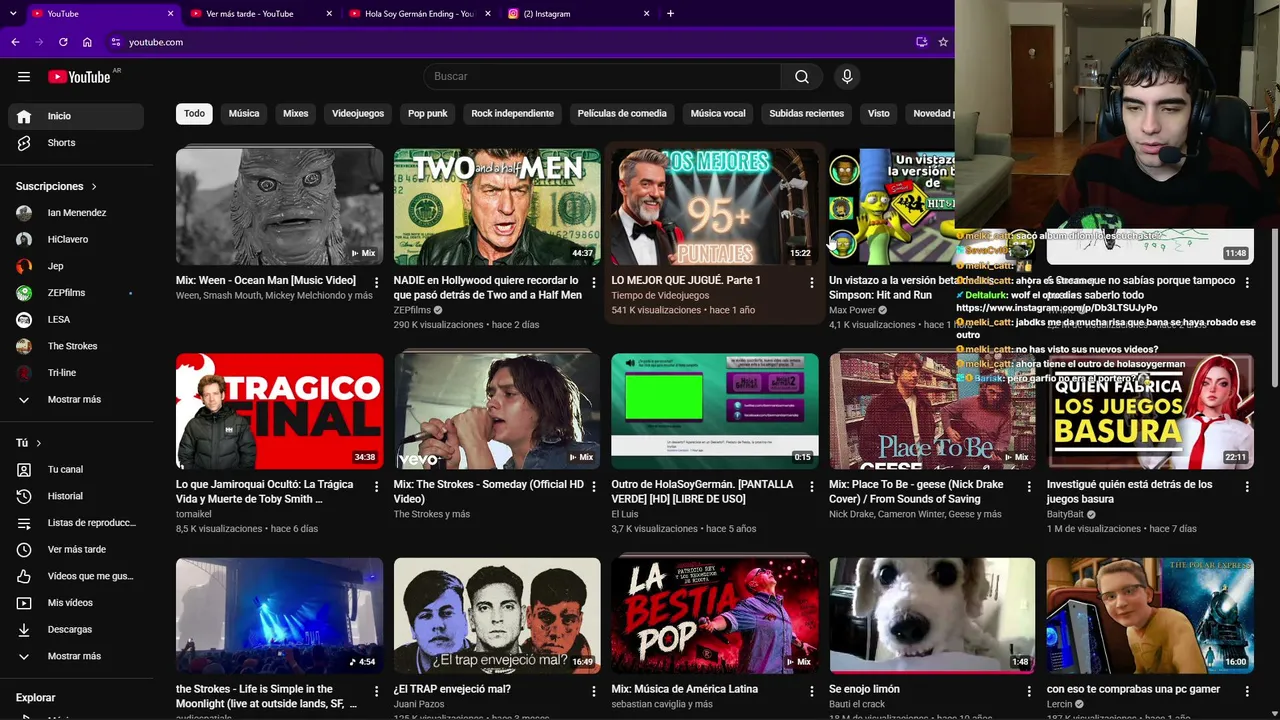Open ZEPfilms subscription in the sidebar
This screenshot has width=1280, height=720.
tap(76, 293)
